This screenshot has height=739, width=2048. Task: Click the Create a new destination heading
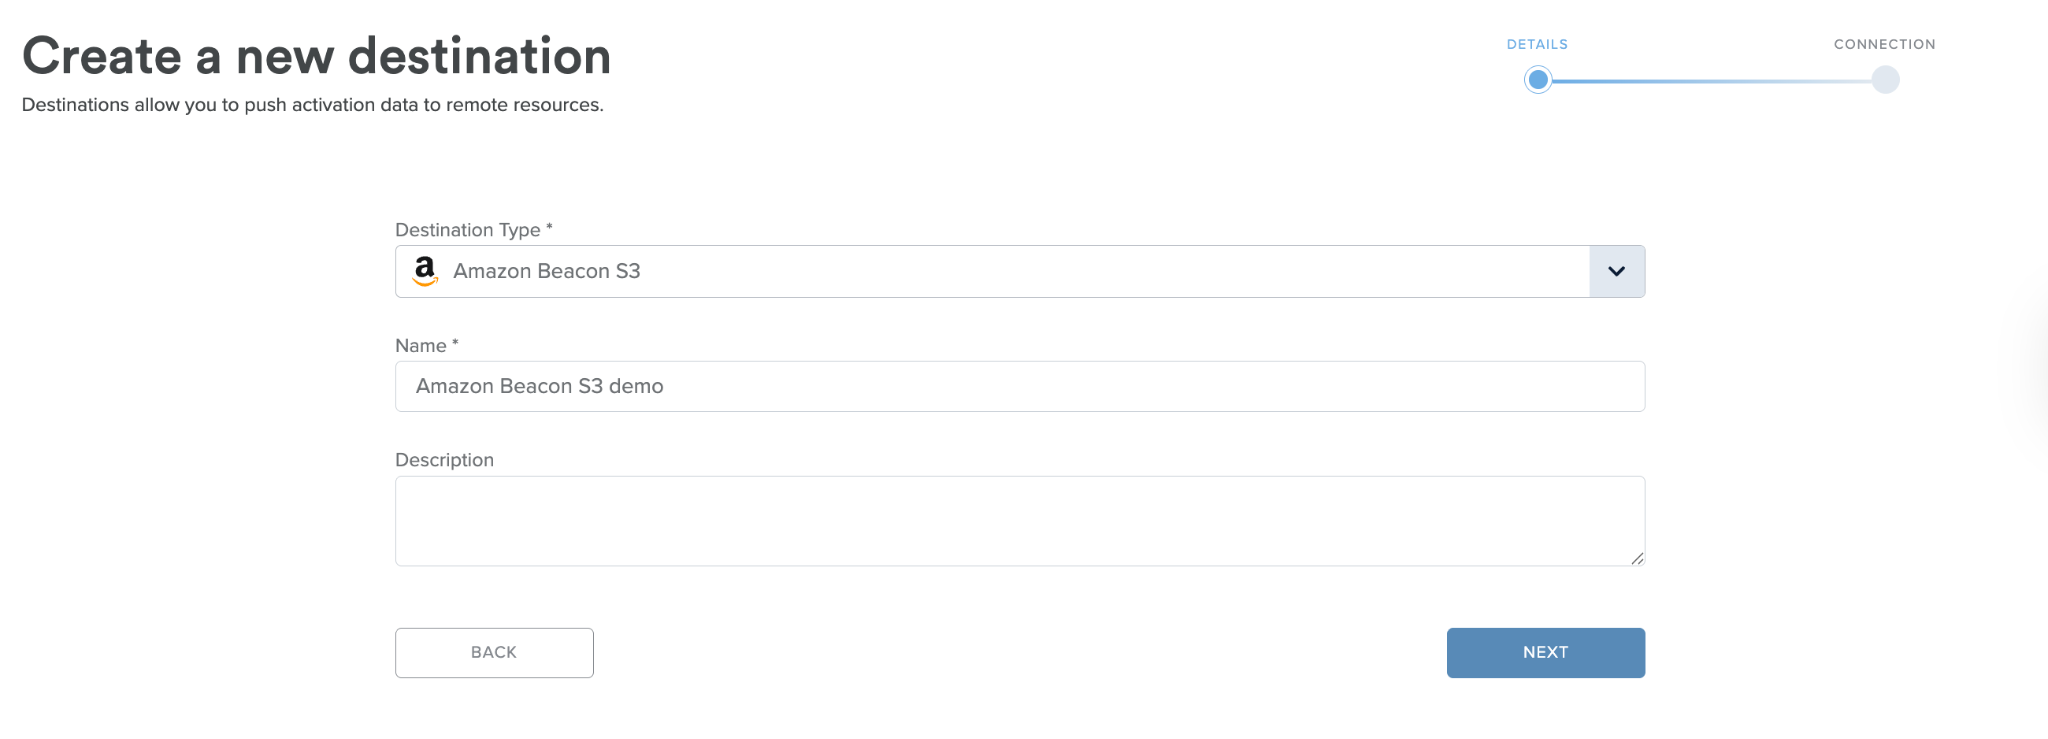(x=316, y=56)
